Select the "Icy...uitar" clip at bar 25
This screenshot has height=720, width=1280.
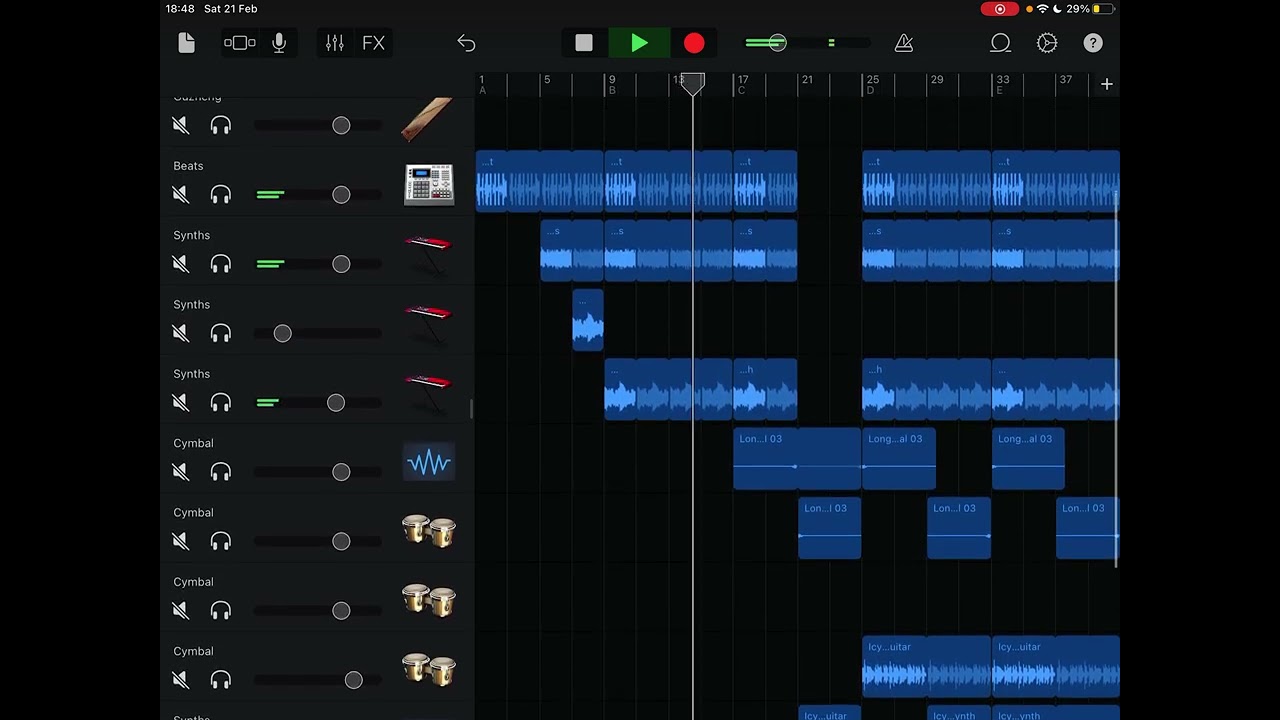pyautogui.click(x=927, y=667)
